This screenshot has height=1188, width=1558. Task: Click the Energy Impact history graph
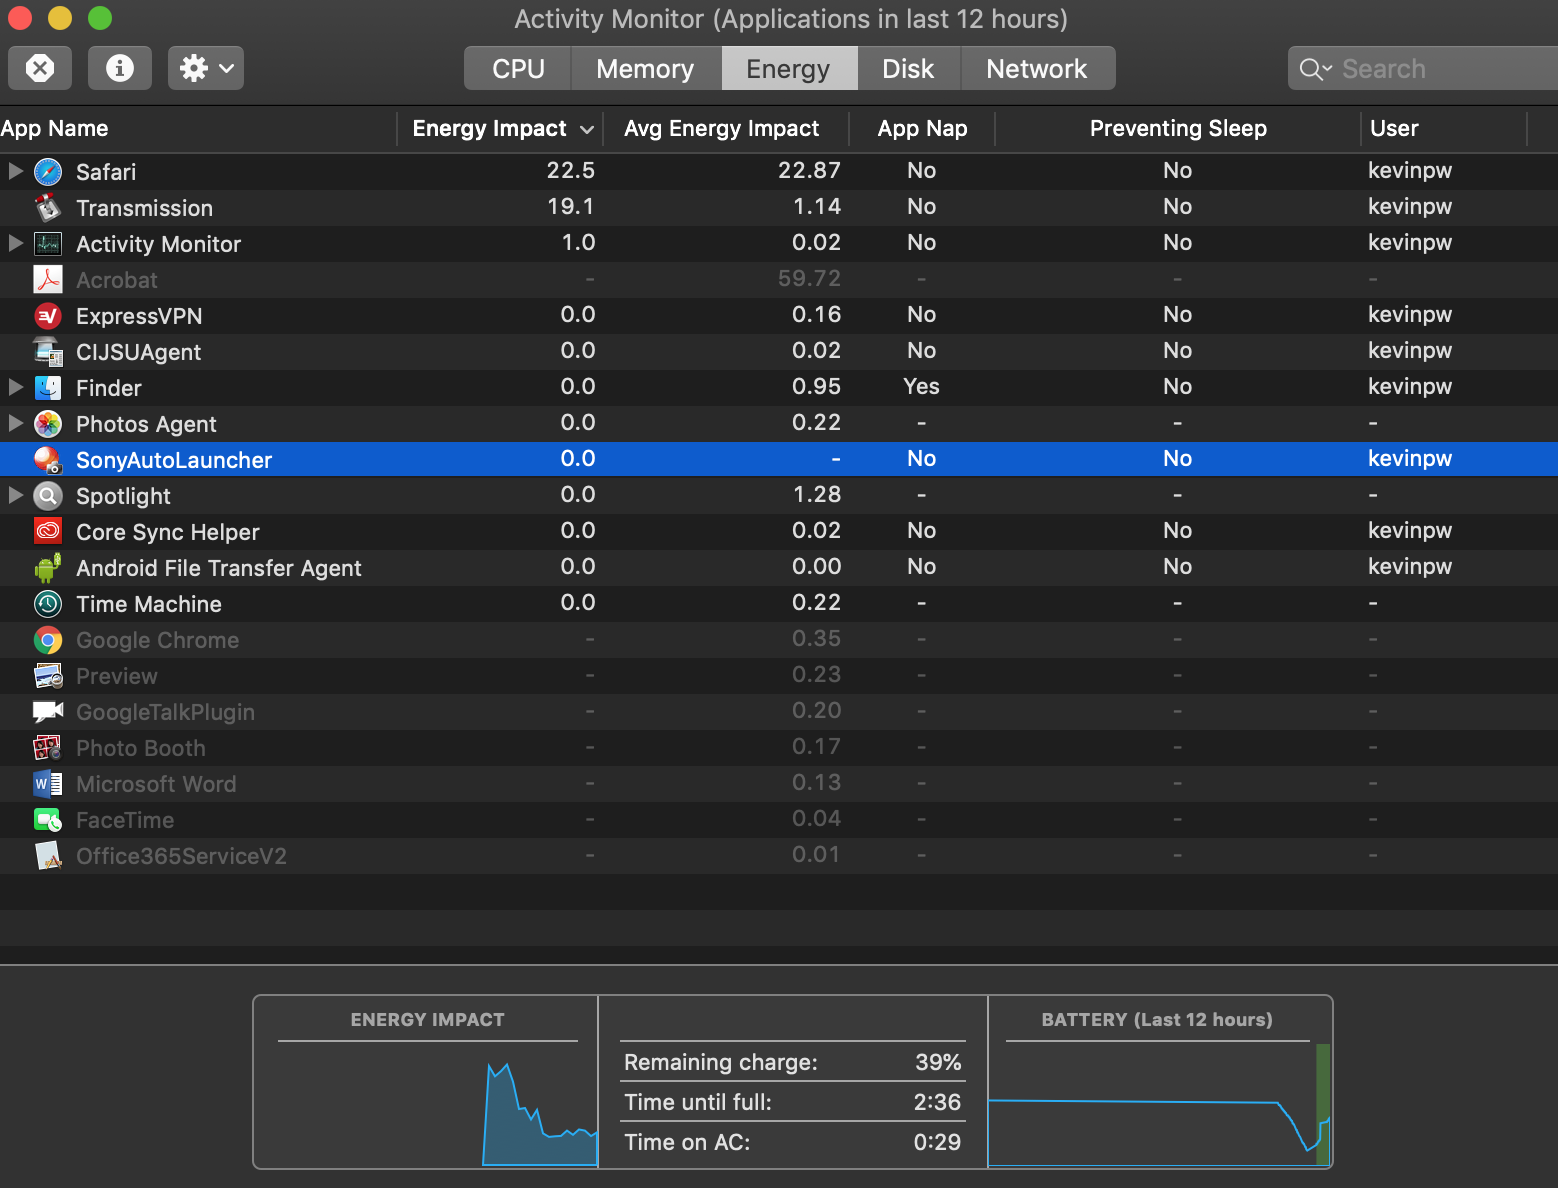tap(428, 1104)
